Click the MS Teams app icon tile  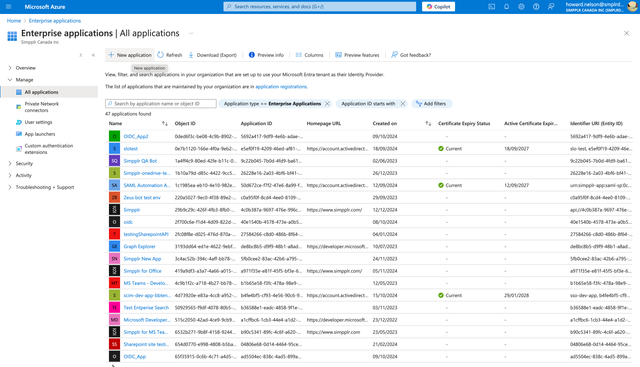(x=114, y=283)
